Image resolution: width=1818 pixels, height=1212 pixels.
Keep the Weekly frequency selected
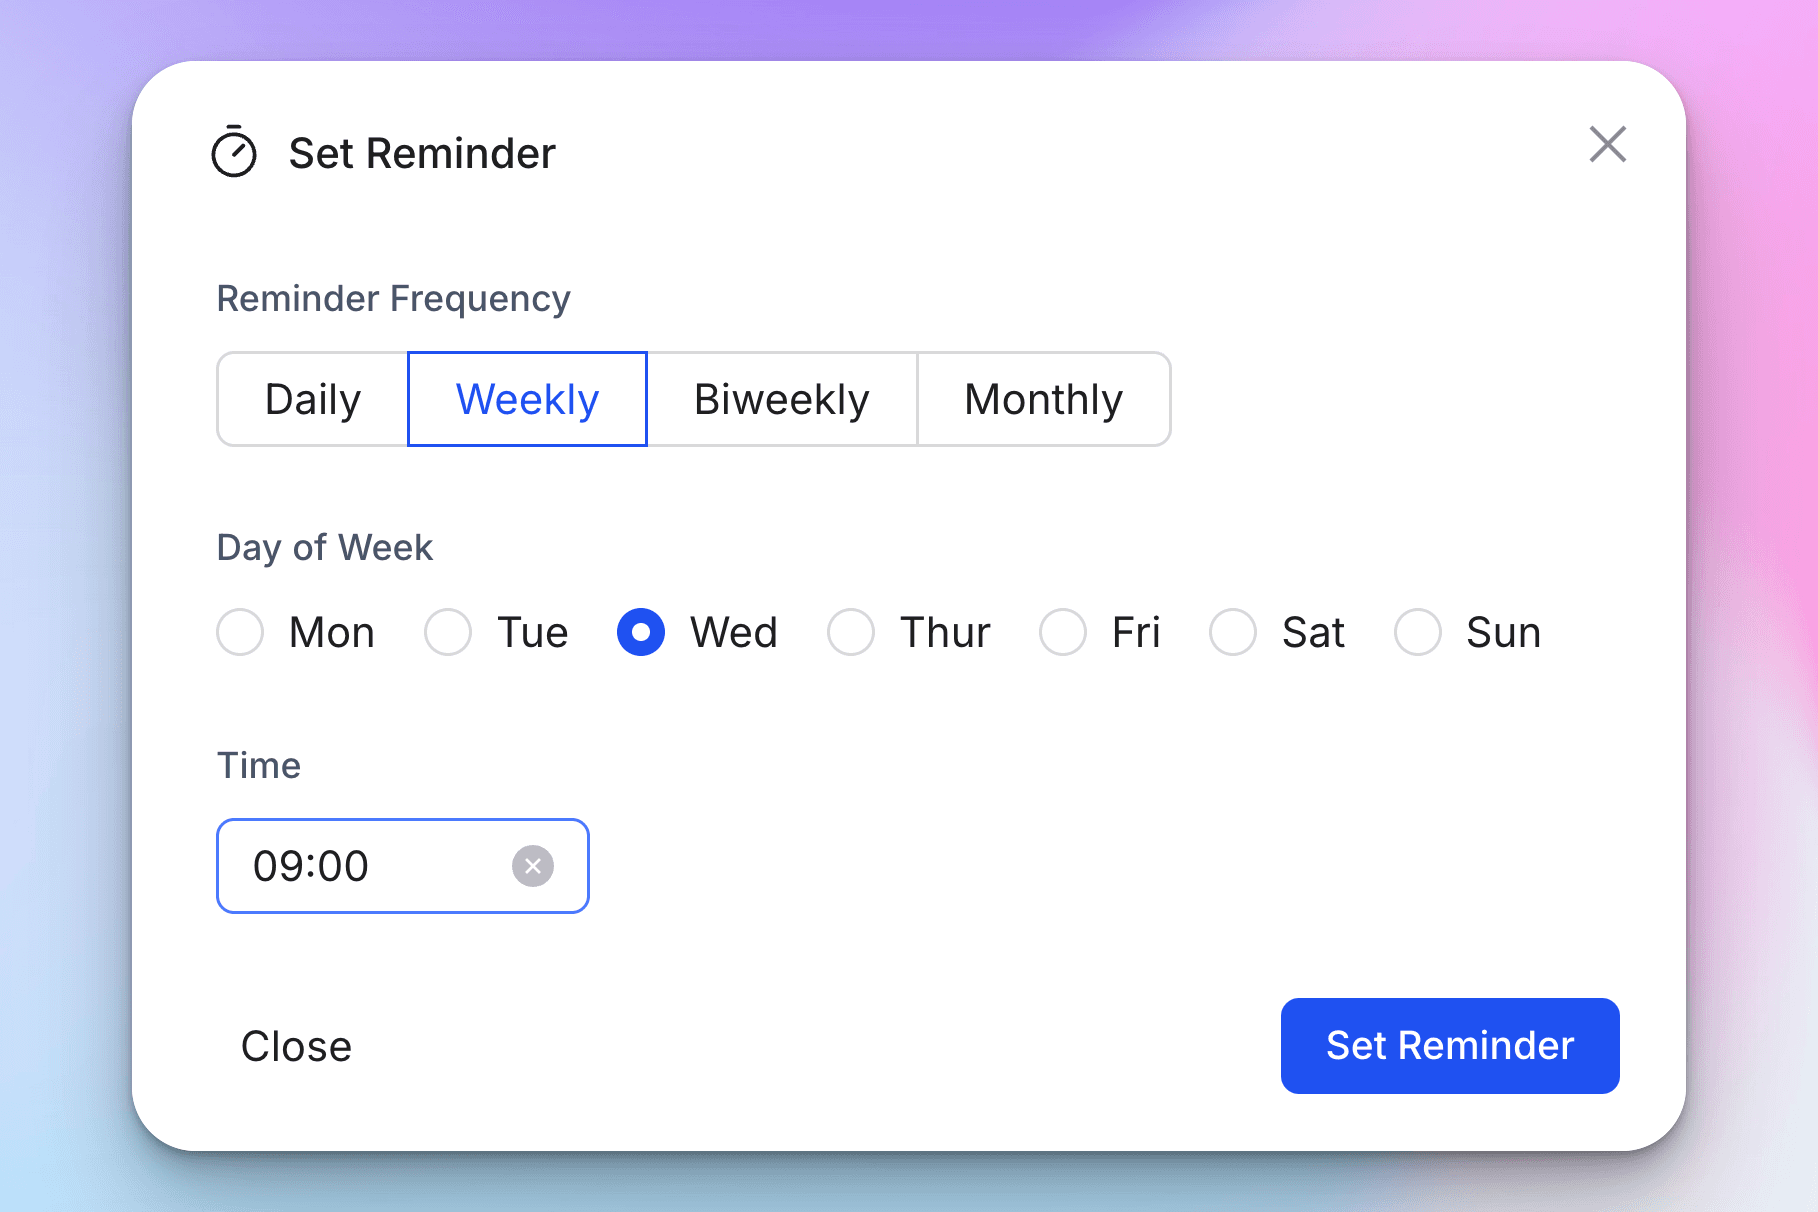[x=526, y=399]
